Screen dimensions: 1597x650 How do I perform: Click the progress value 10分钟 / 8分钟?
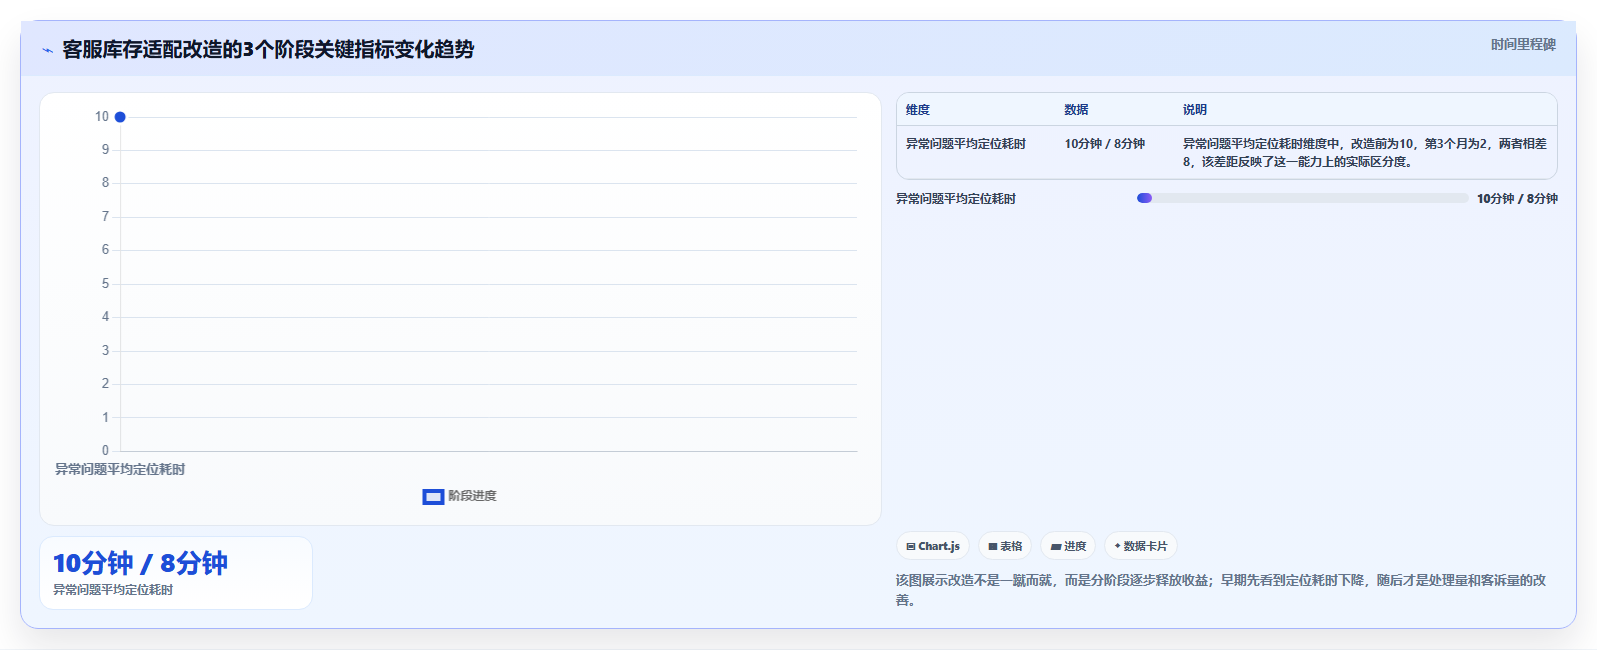(1517, 199)
